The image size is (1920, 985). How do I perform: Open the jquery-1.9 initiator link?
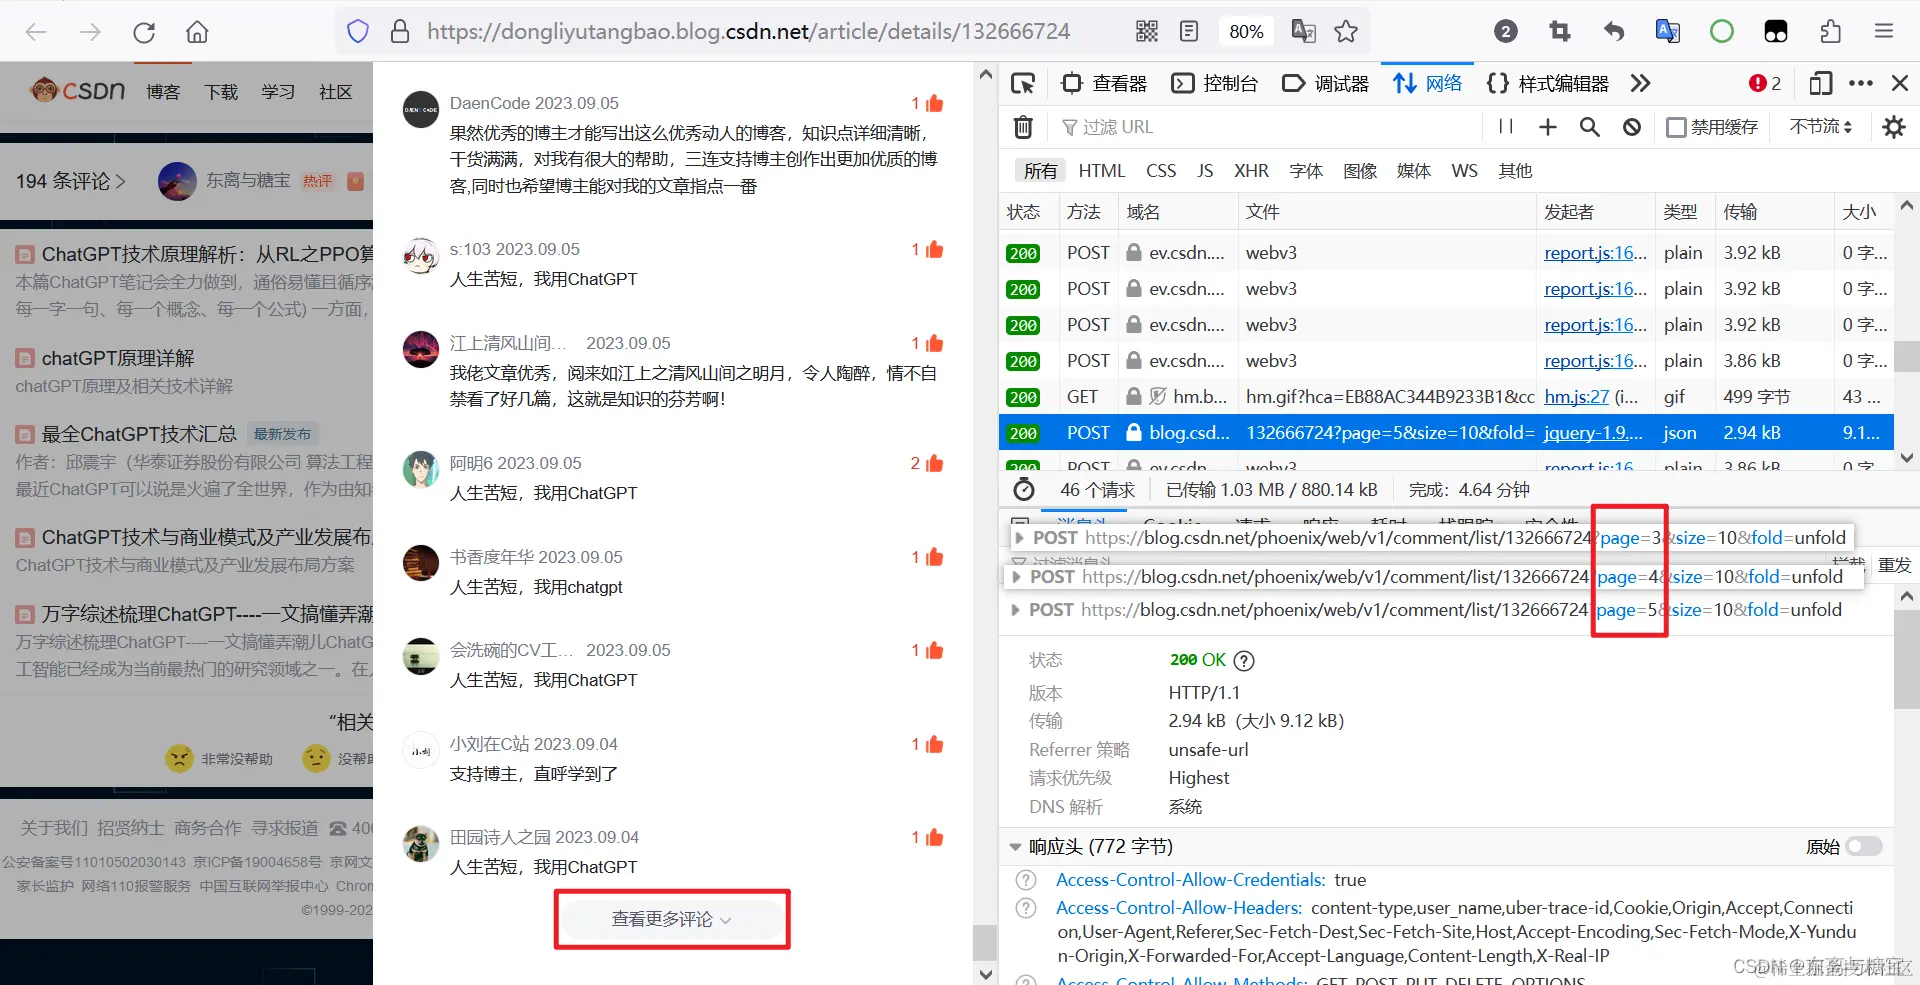click(1592, 432)
